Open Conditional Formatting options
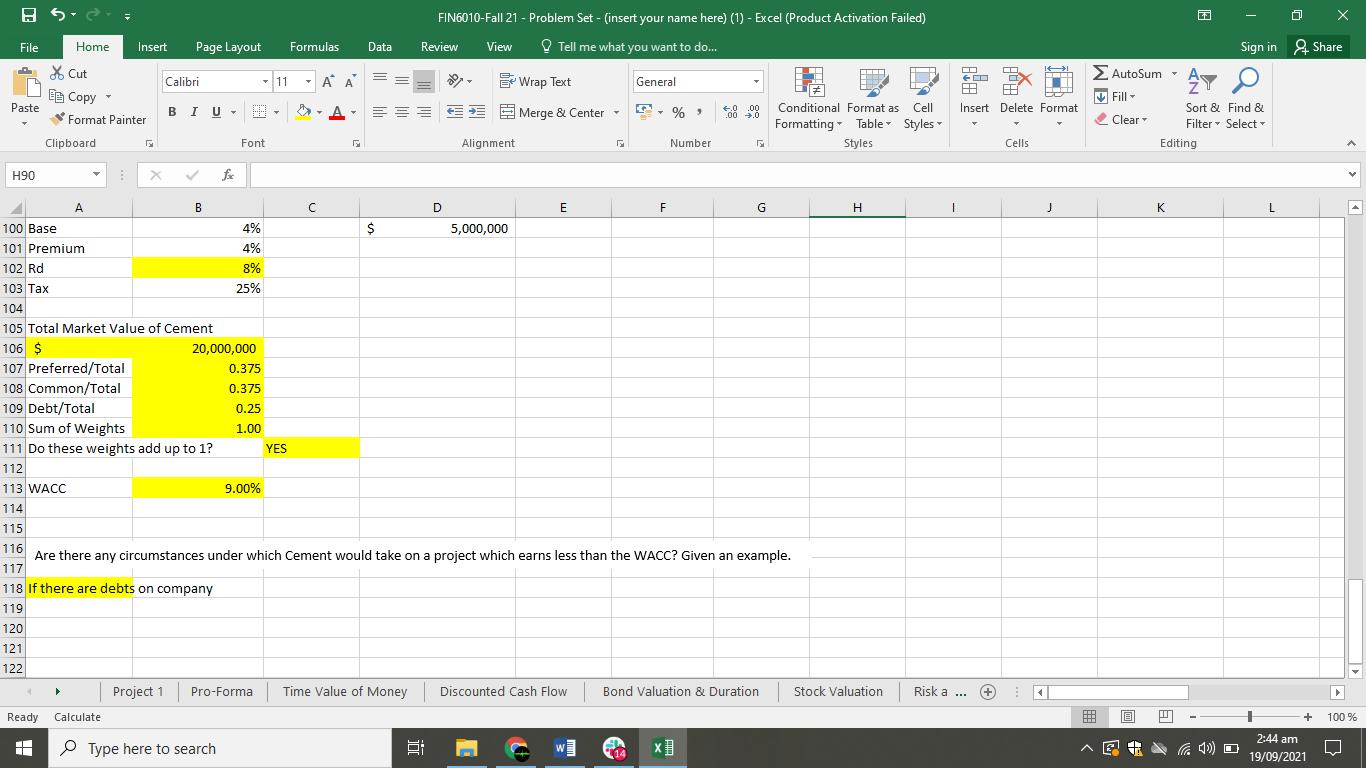 click(807, 100)
